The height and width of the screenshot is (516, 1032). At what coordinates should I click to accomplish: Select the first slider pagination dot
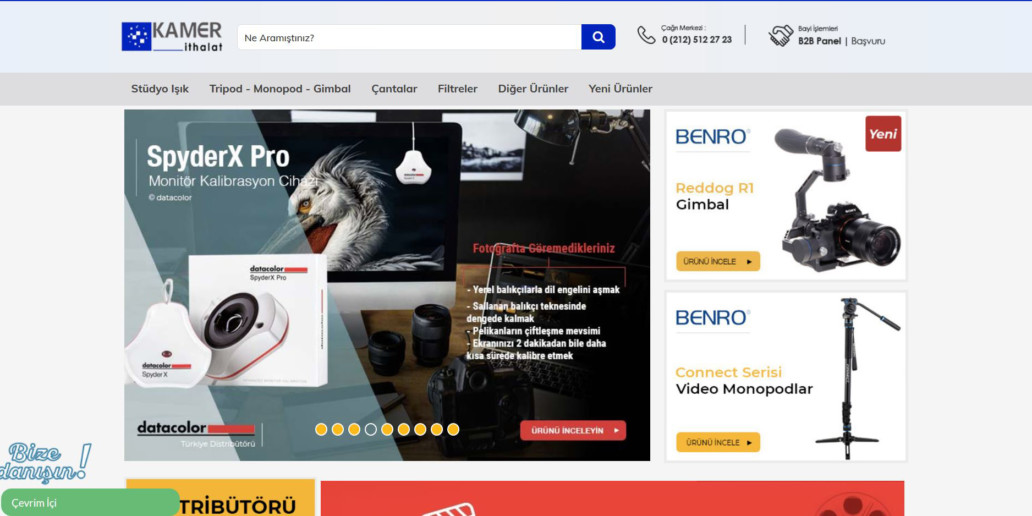(321, 429)
